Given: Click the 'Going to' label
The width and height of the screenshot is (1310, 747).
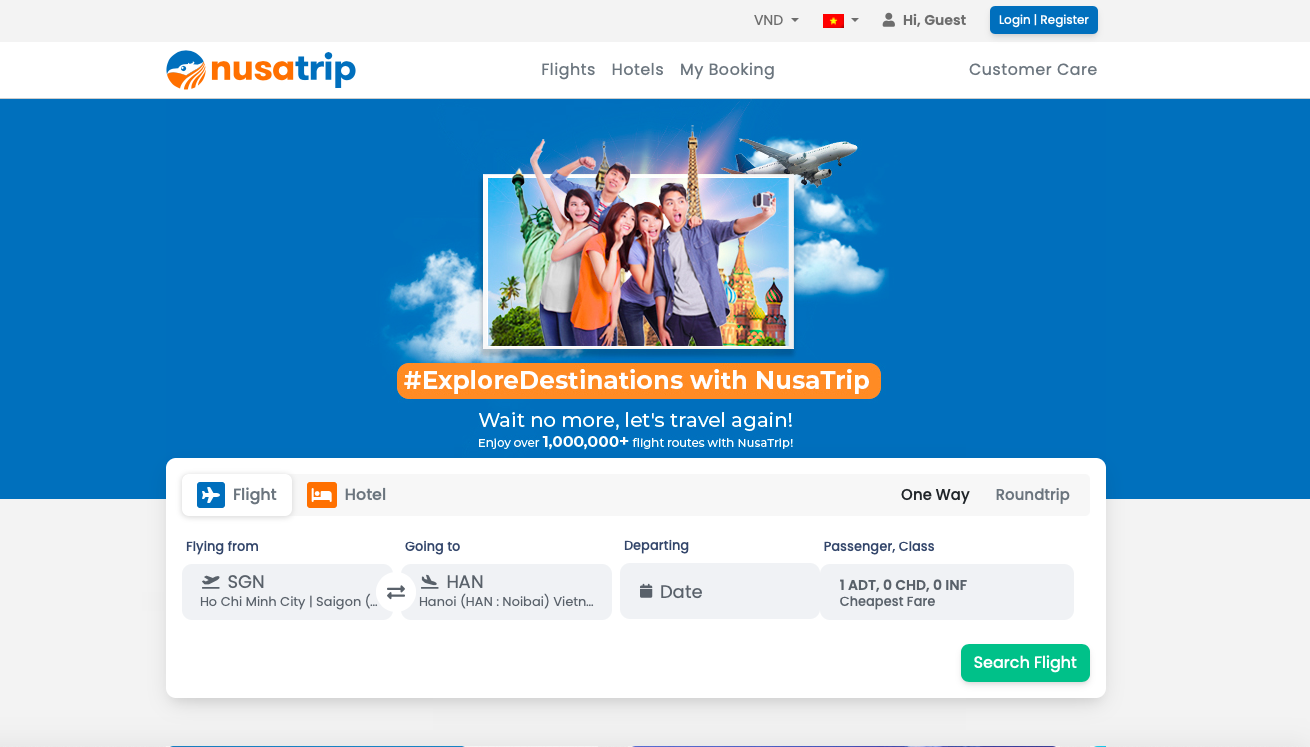Looking at the screenshot, I should [433, 546].
